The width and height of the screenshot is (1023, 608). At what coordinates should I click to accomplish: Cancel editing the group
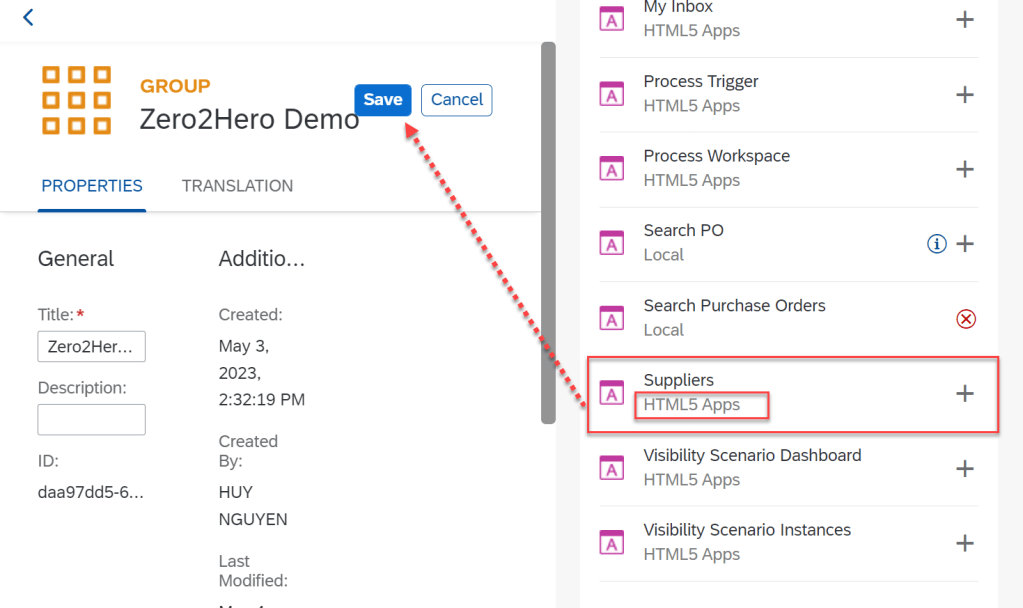pyautogui.click(x=456, y=99)
